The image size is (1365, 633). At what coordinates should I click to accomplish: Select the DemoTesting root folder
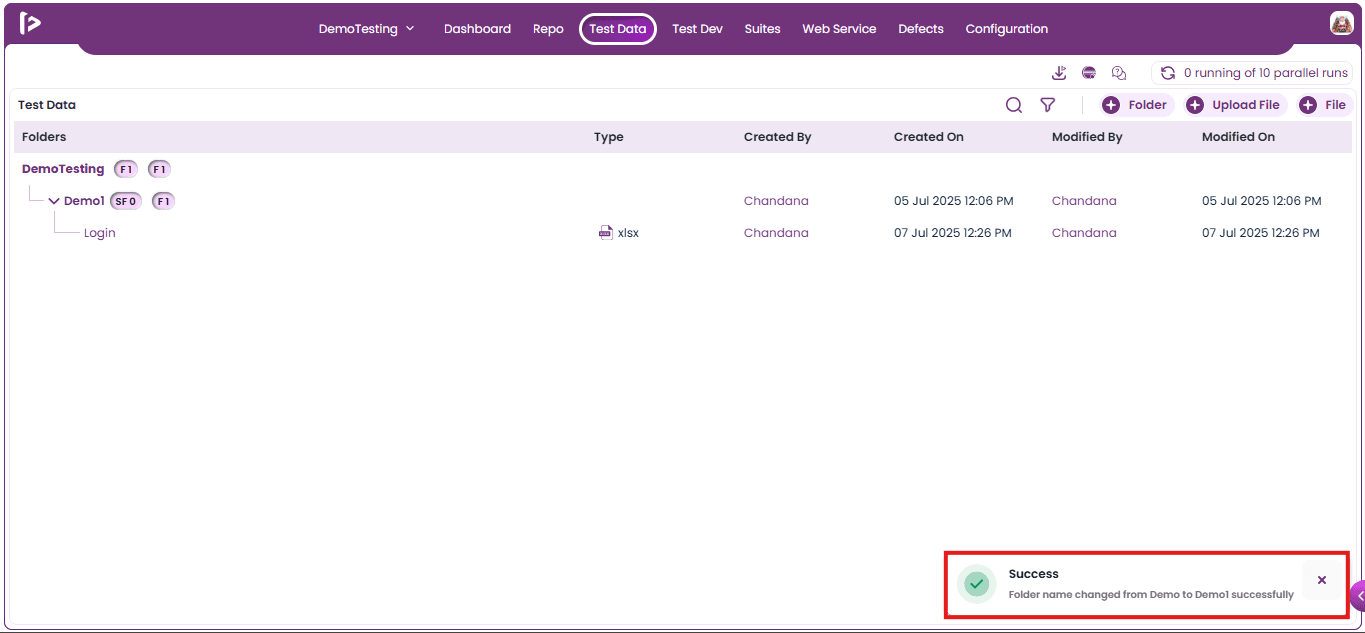(x=63, y=169)
